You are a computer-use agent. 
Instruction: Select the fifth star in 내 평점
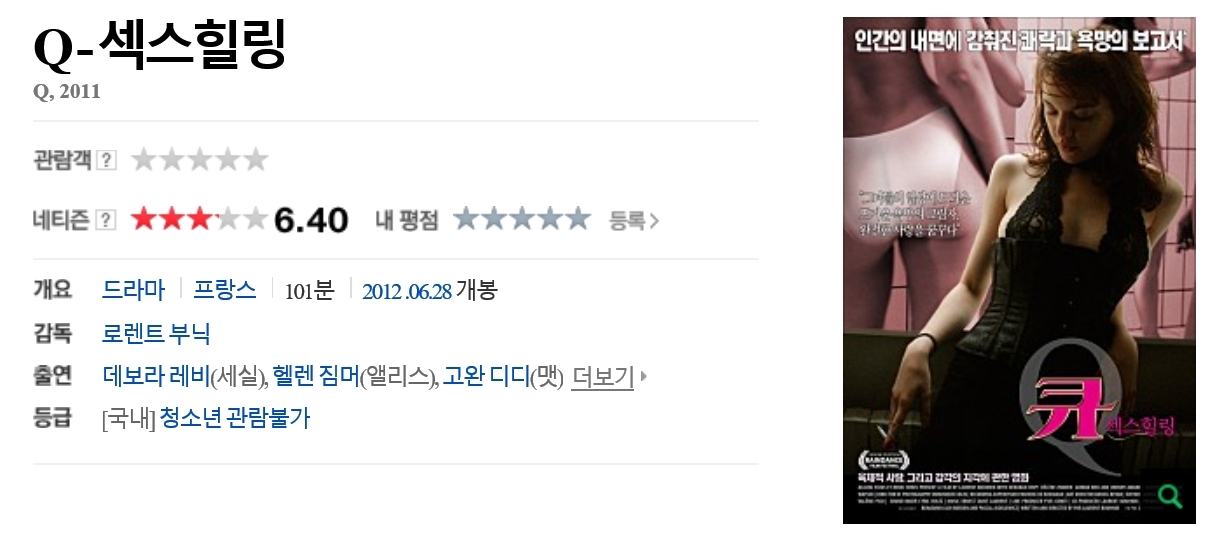tap(577, 219)
